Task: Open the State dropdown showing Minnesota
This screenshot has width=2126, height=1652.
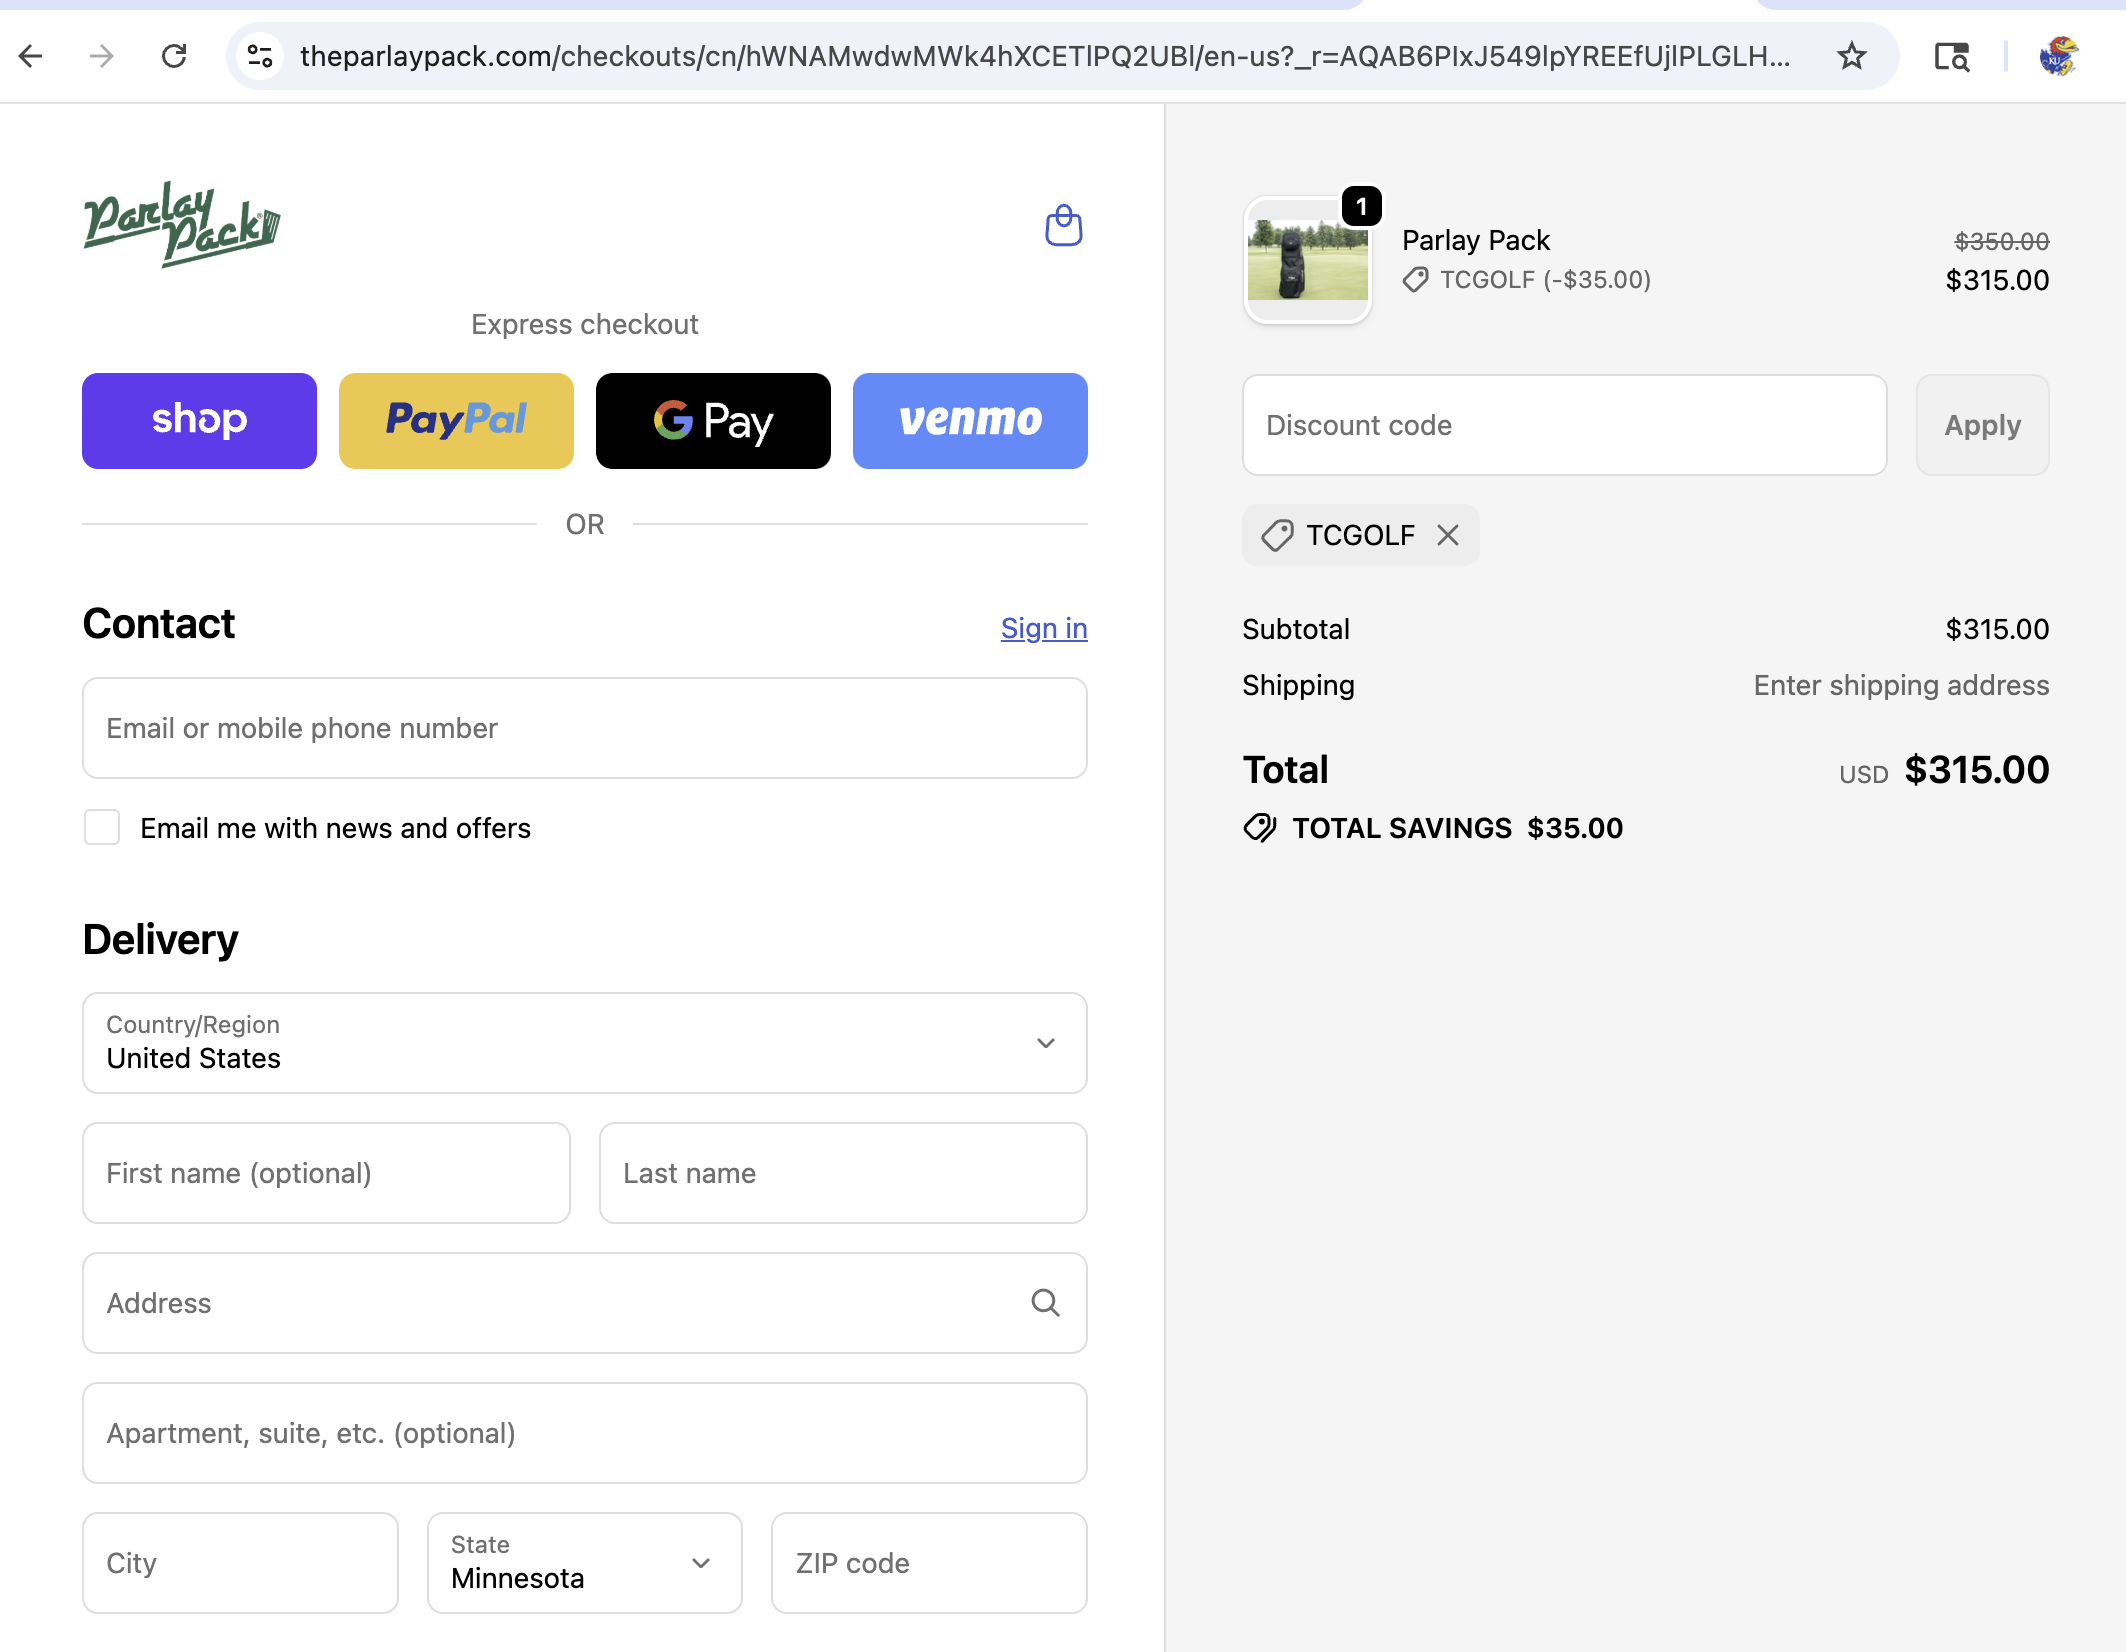Action: tap(585, 1563)
